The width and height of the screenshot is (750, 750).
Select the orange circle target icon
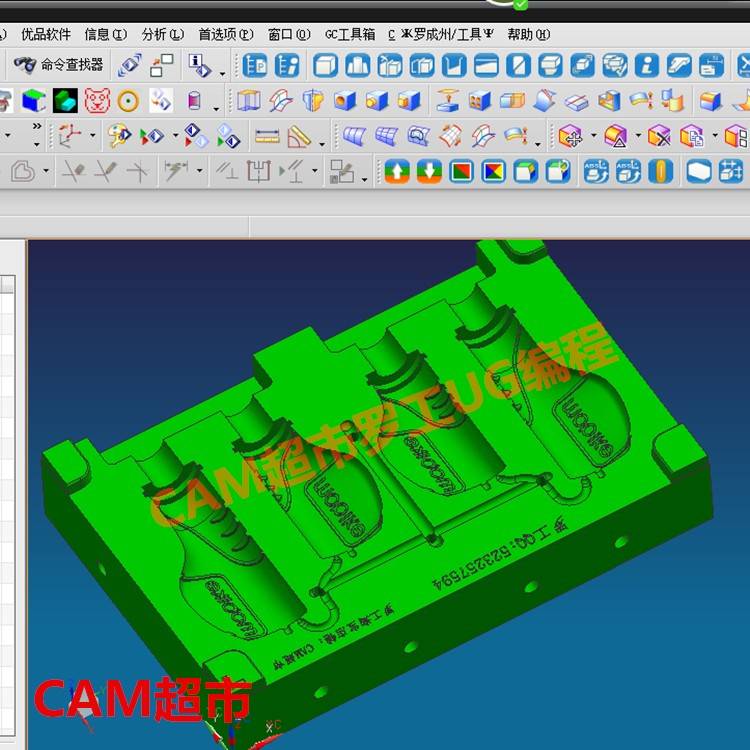tap(127, 101)
